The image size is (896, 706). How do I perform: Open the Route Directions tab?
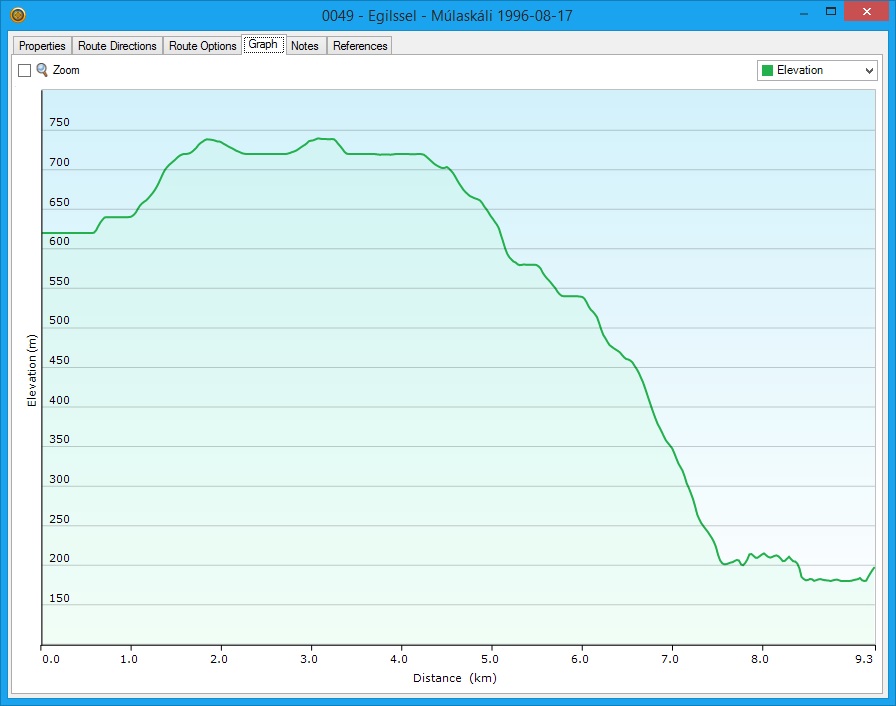[x=117, y=46]
